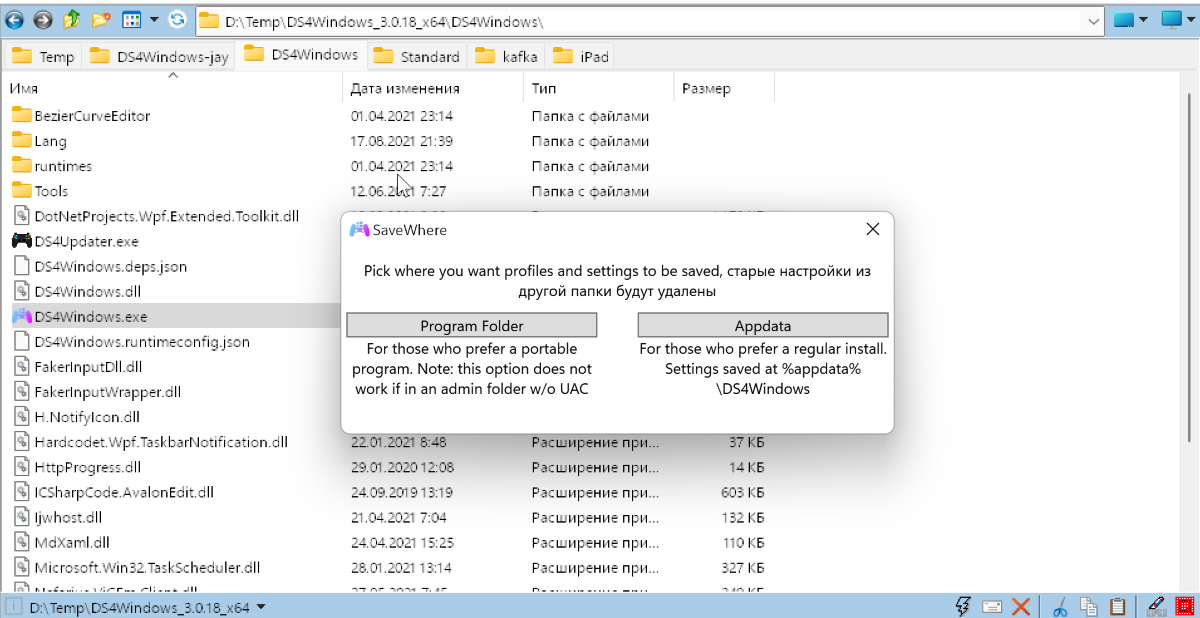Open the Standard tab
Viewport: 1200px width, 618px height.
tap(417, 57)
